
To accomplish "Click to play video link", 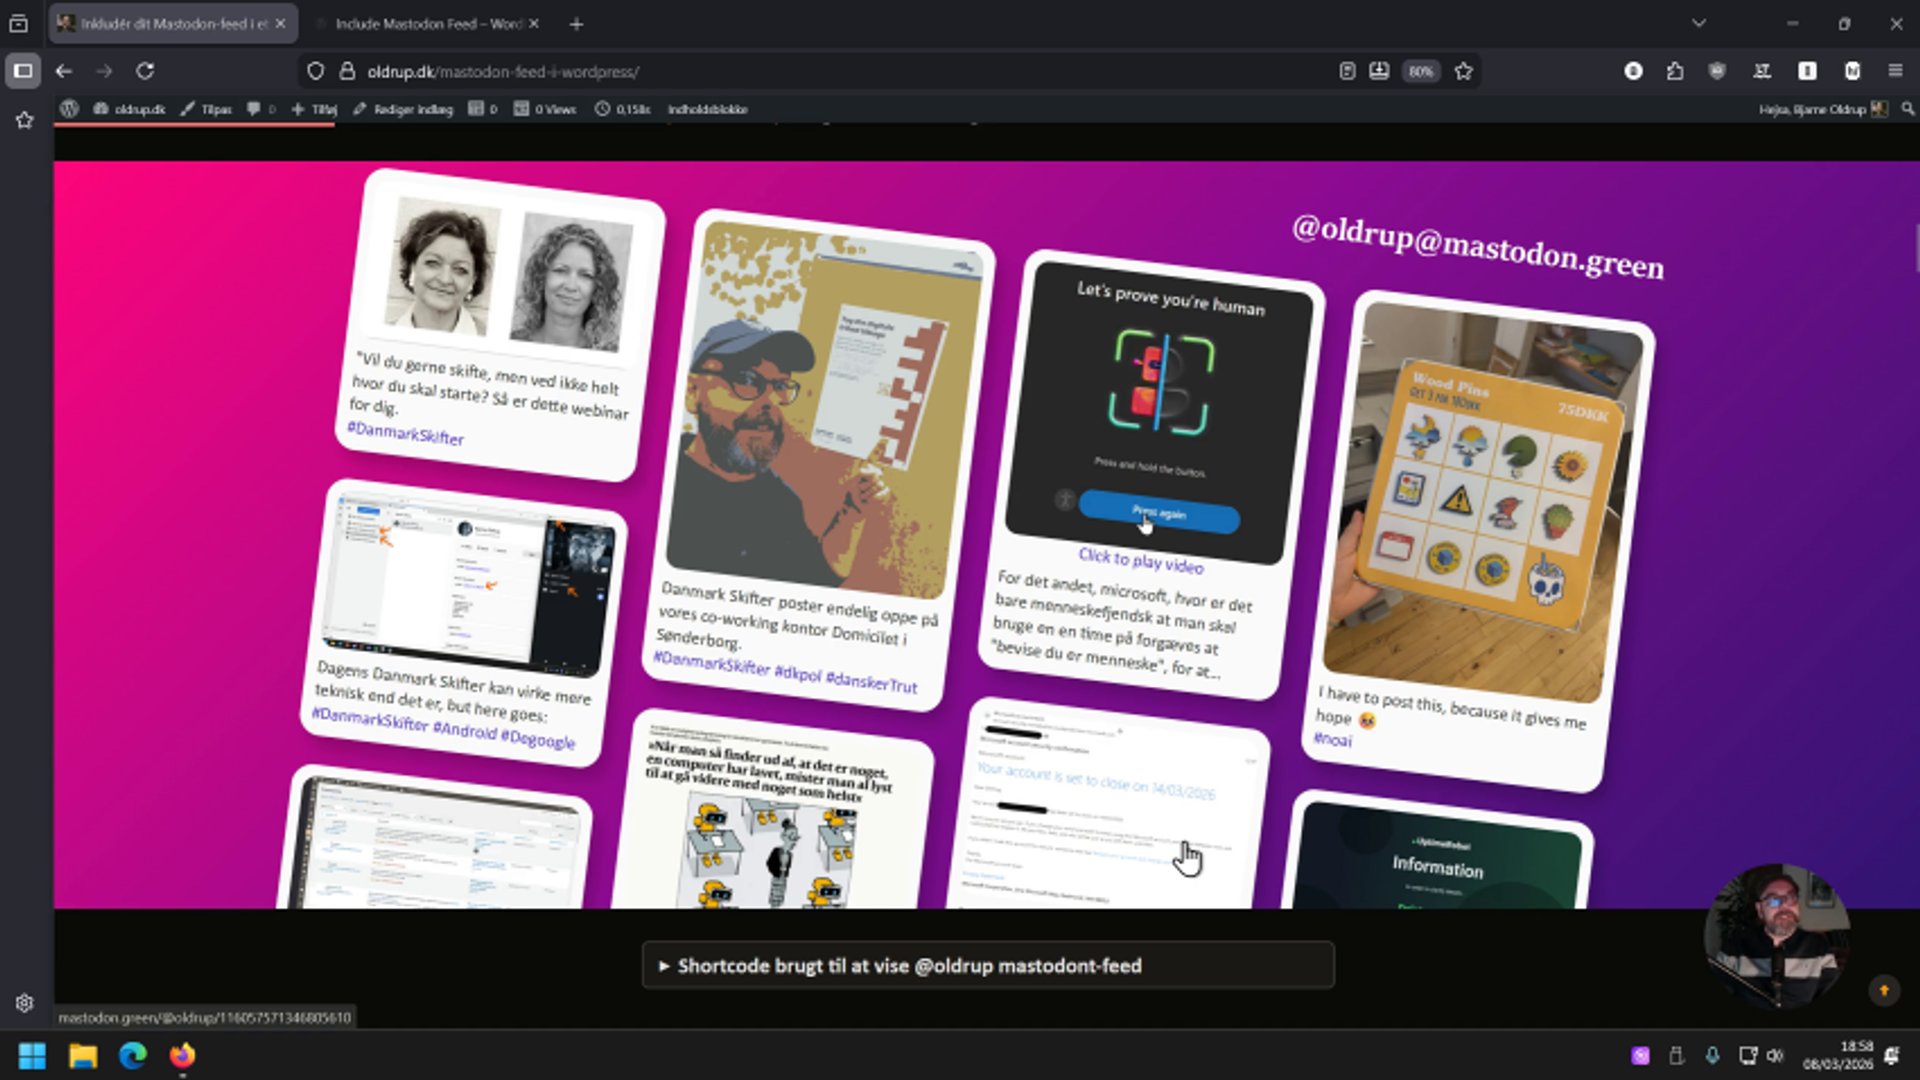I will 1140,561.
